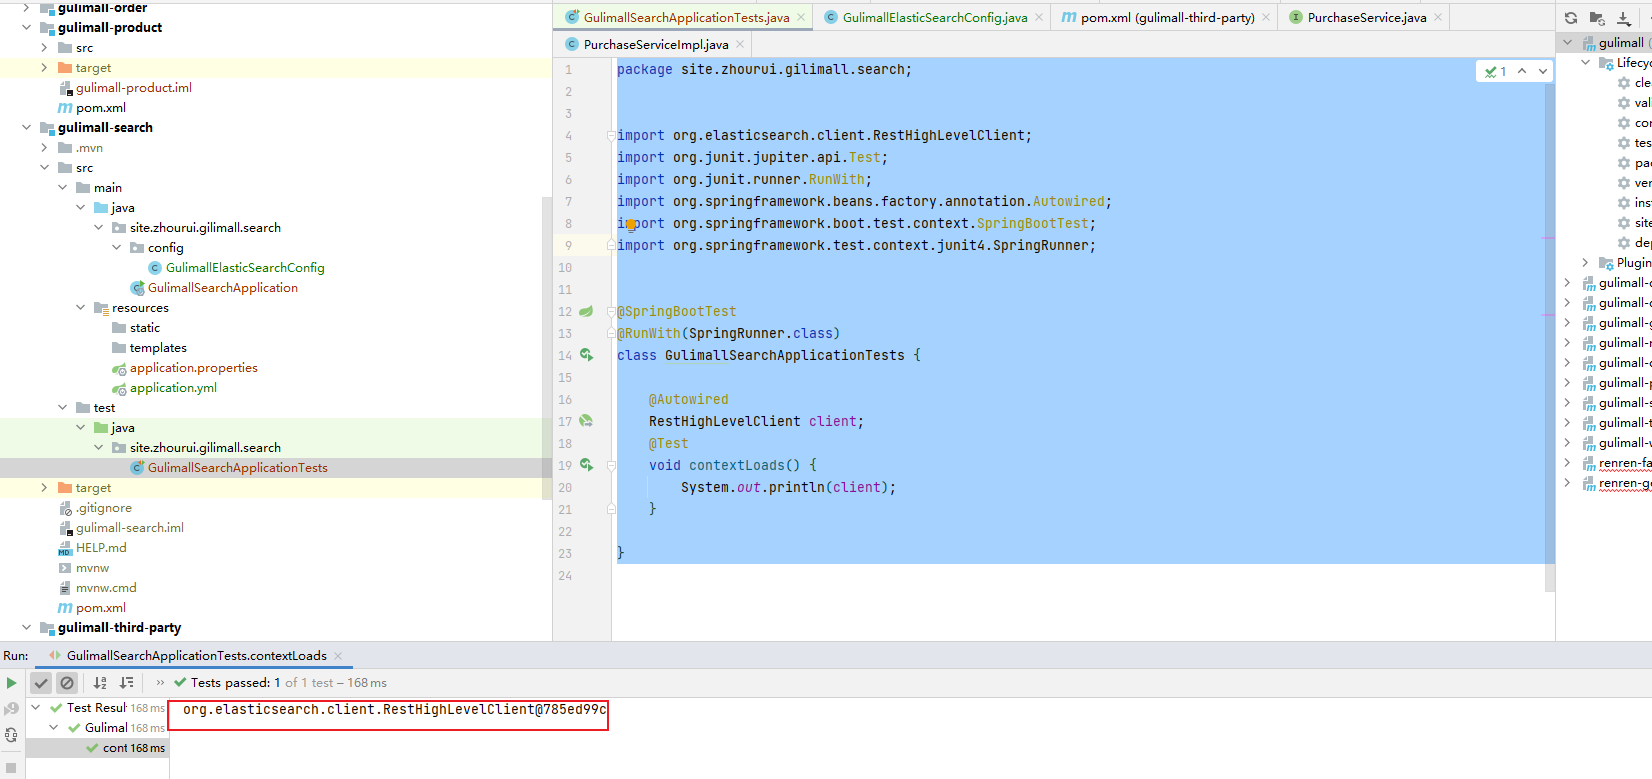Click the Stop square icon in Run panel

(x=11, y=768)
